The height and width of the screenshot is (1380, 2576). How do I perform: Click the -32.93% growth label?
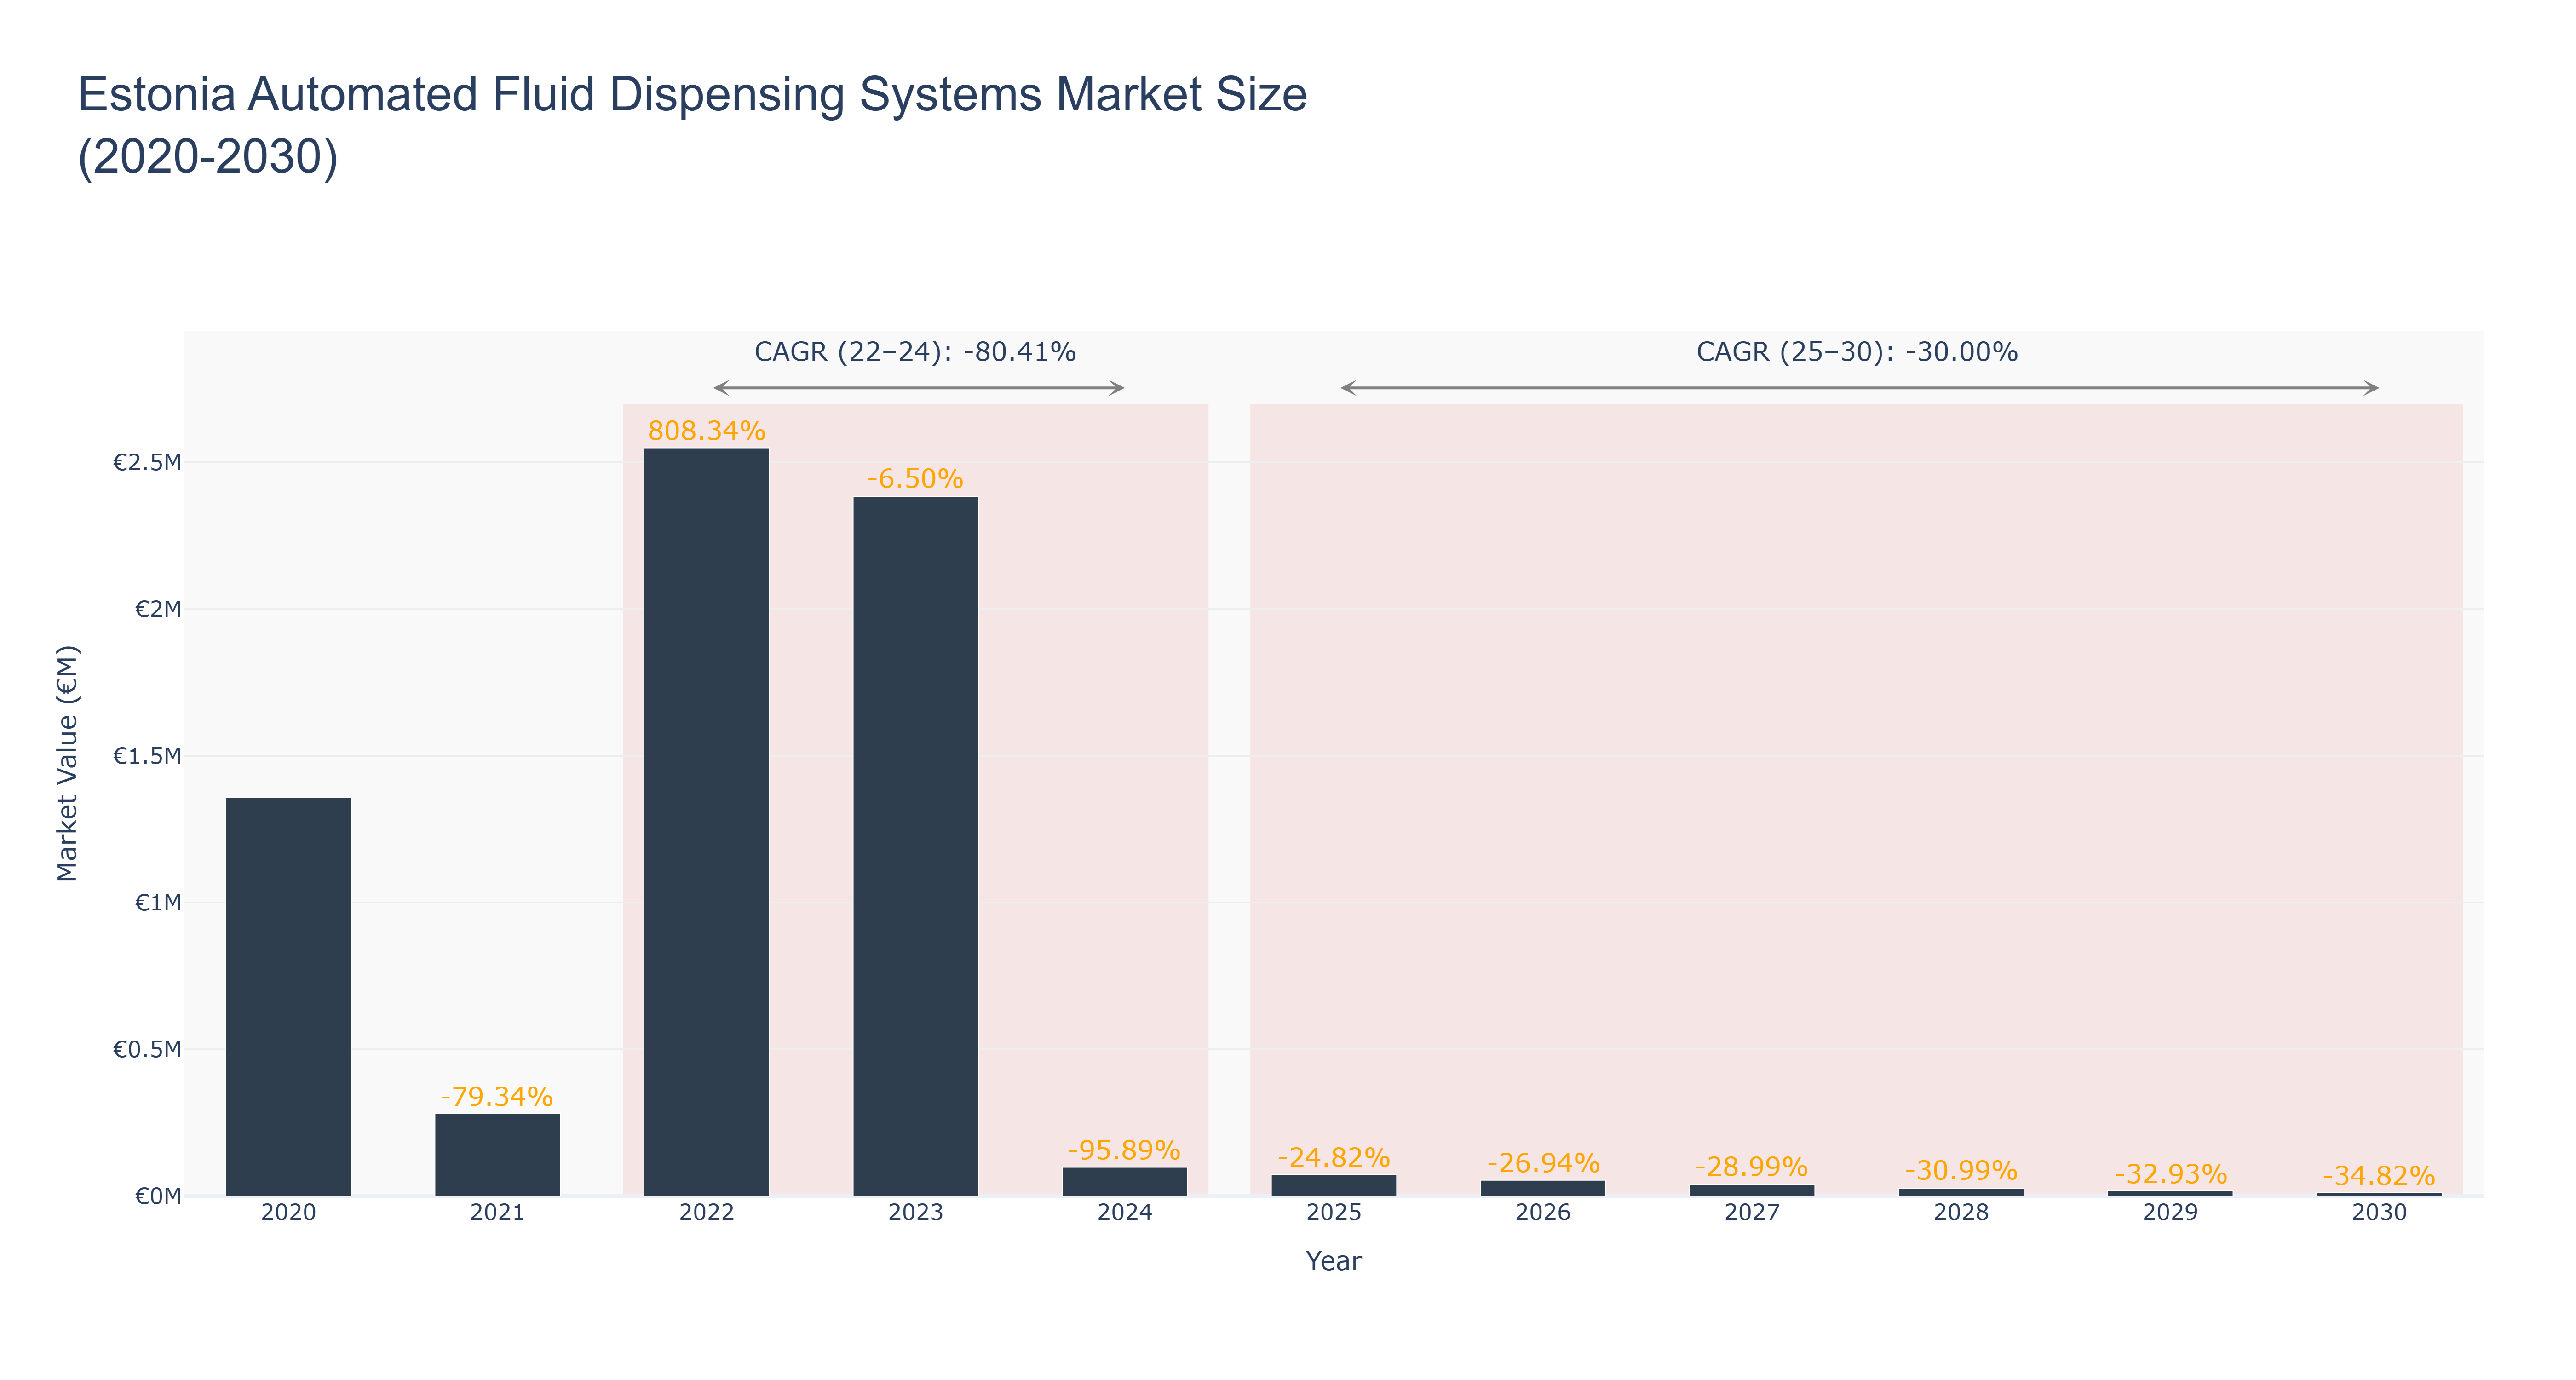(x=2170, y=1174)
